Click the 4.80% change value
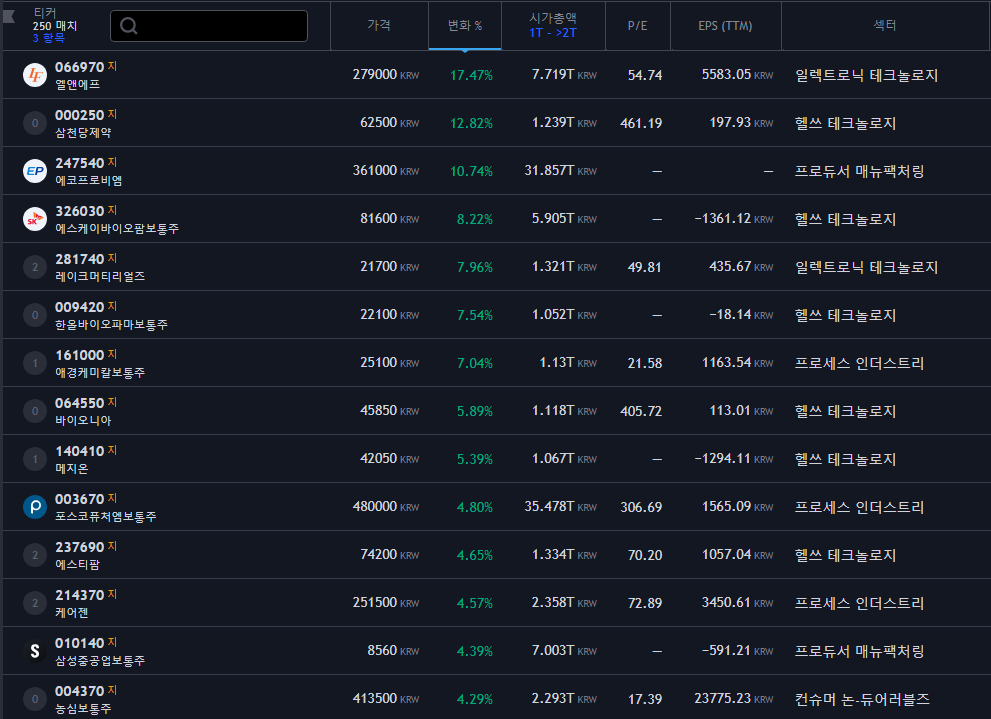 475,507
